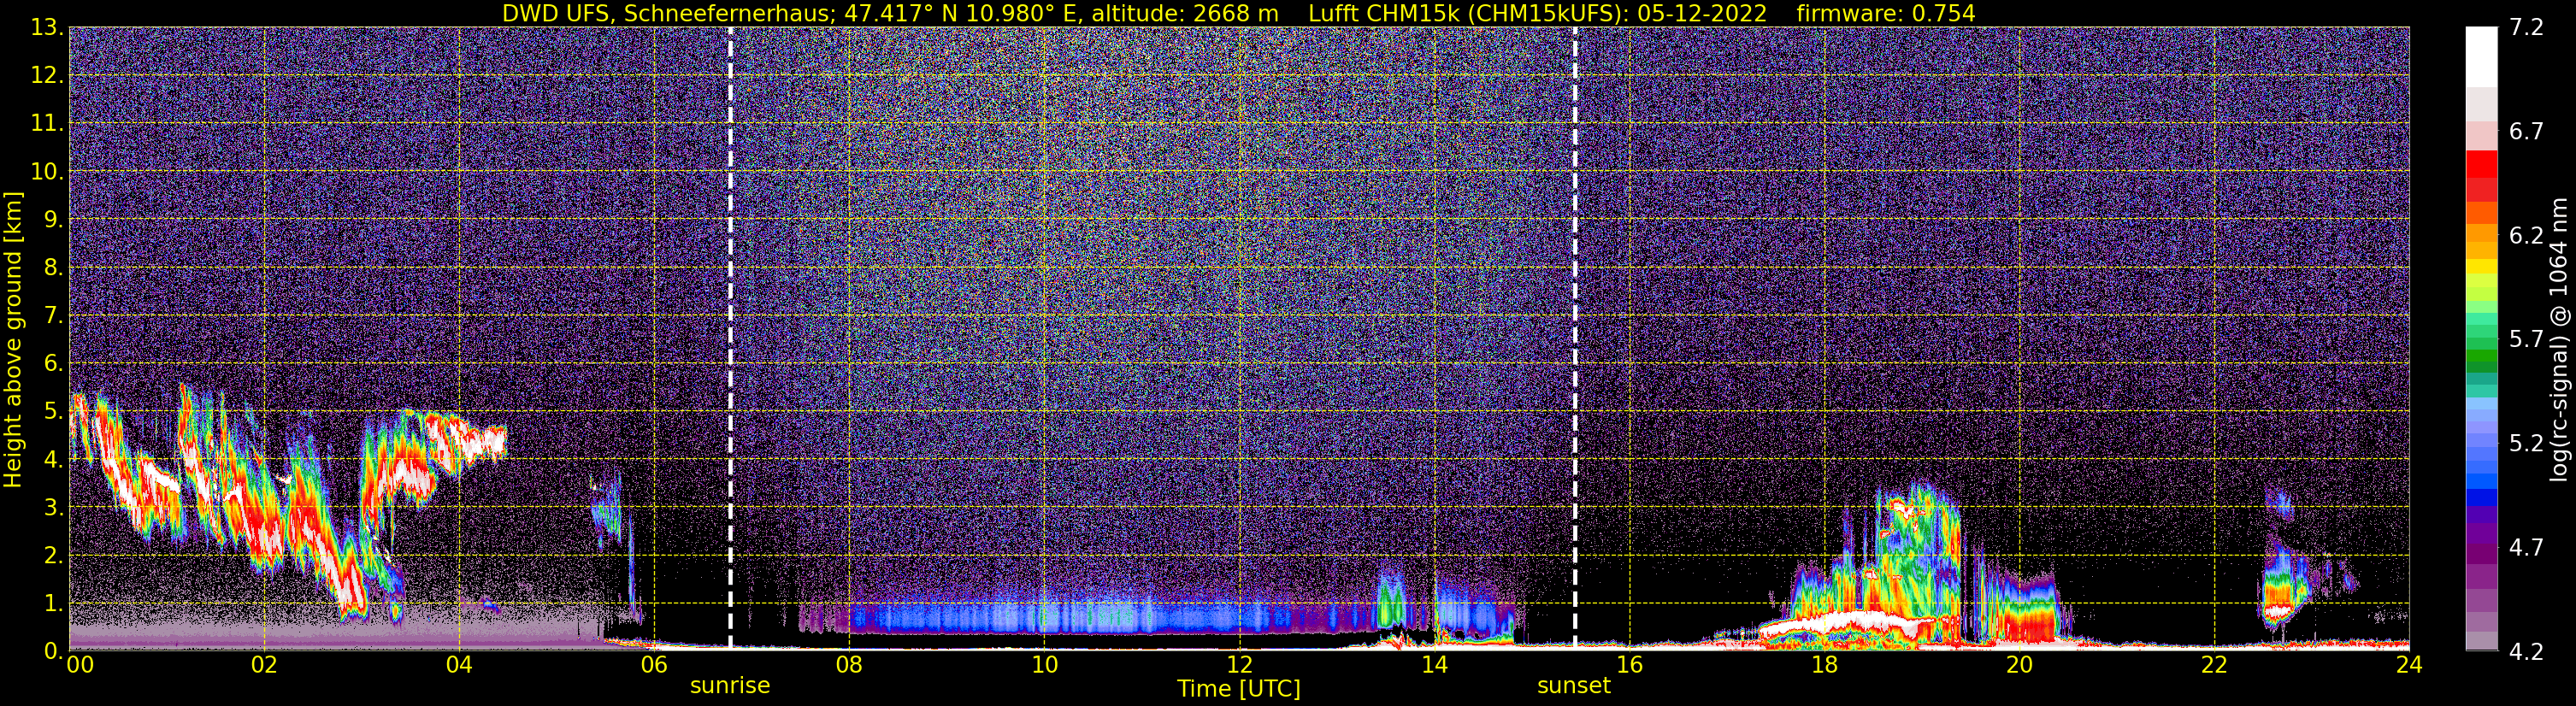
Task: Click the time axis tick label 08
Action: (x=849, y=665)
